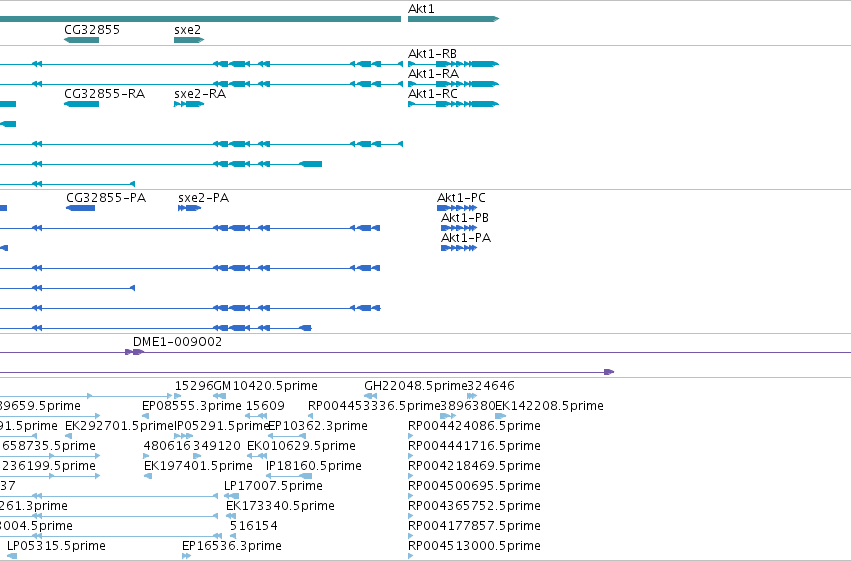The width and height of the screenshot is (851, 561).
Task: Click the LP05315.5prime EST label
Action: click(56, 546)
